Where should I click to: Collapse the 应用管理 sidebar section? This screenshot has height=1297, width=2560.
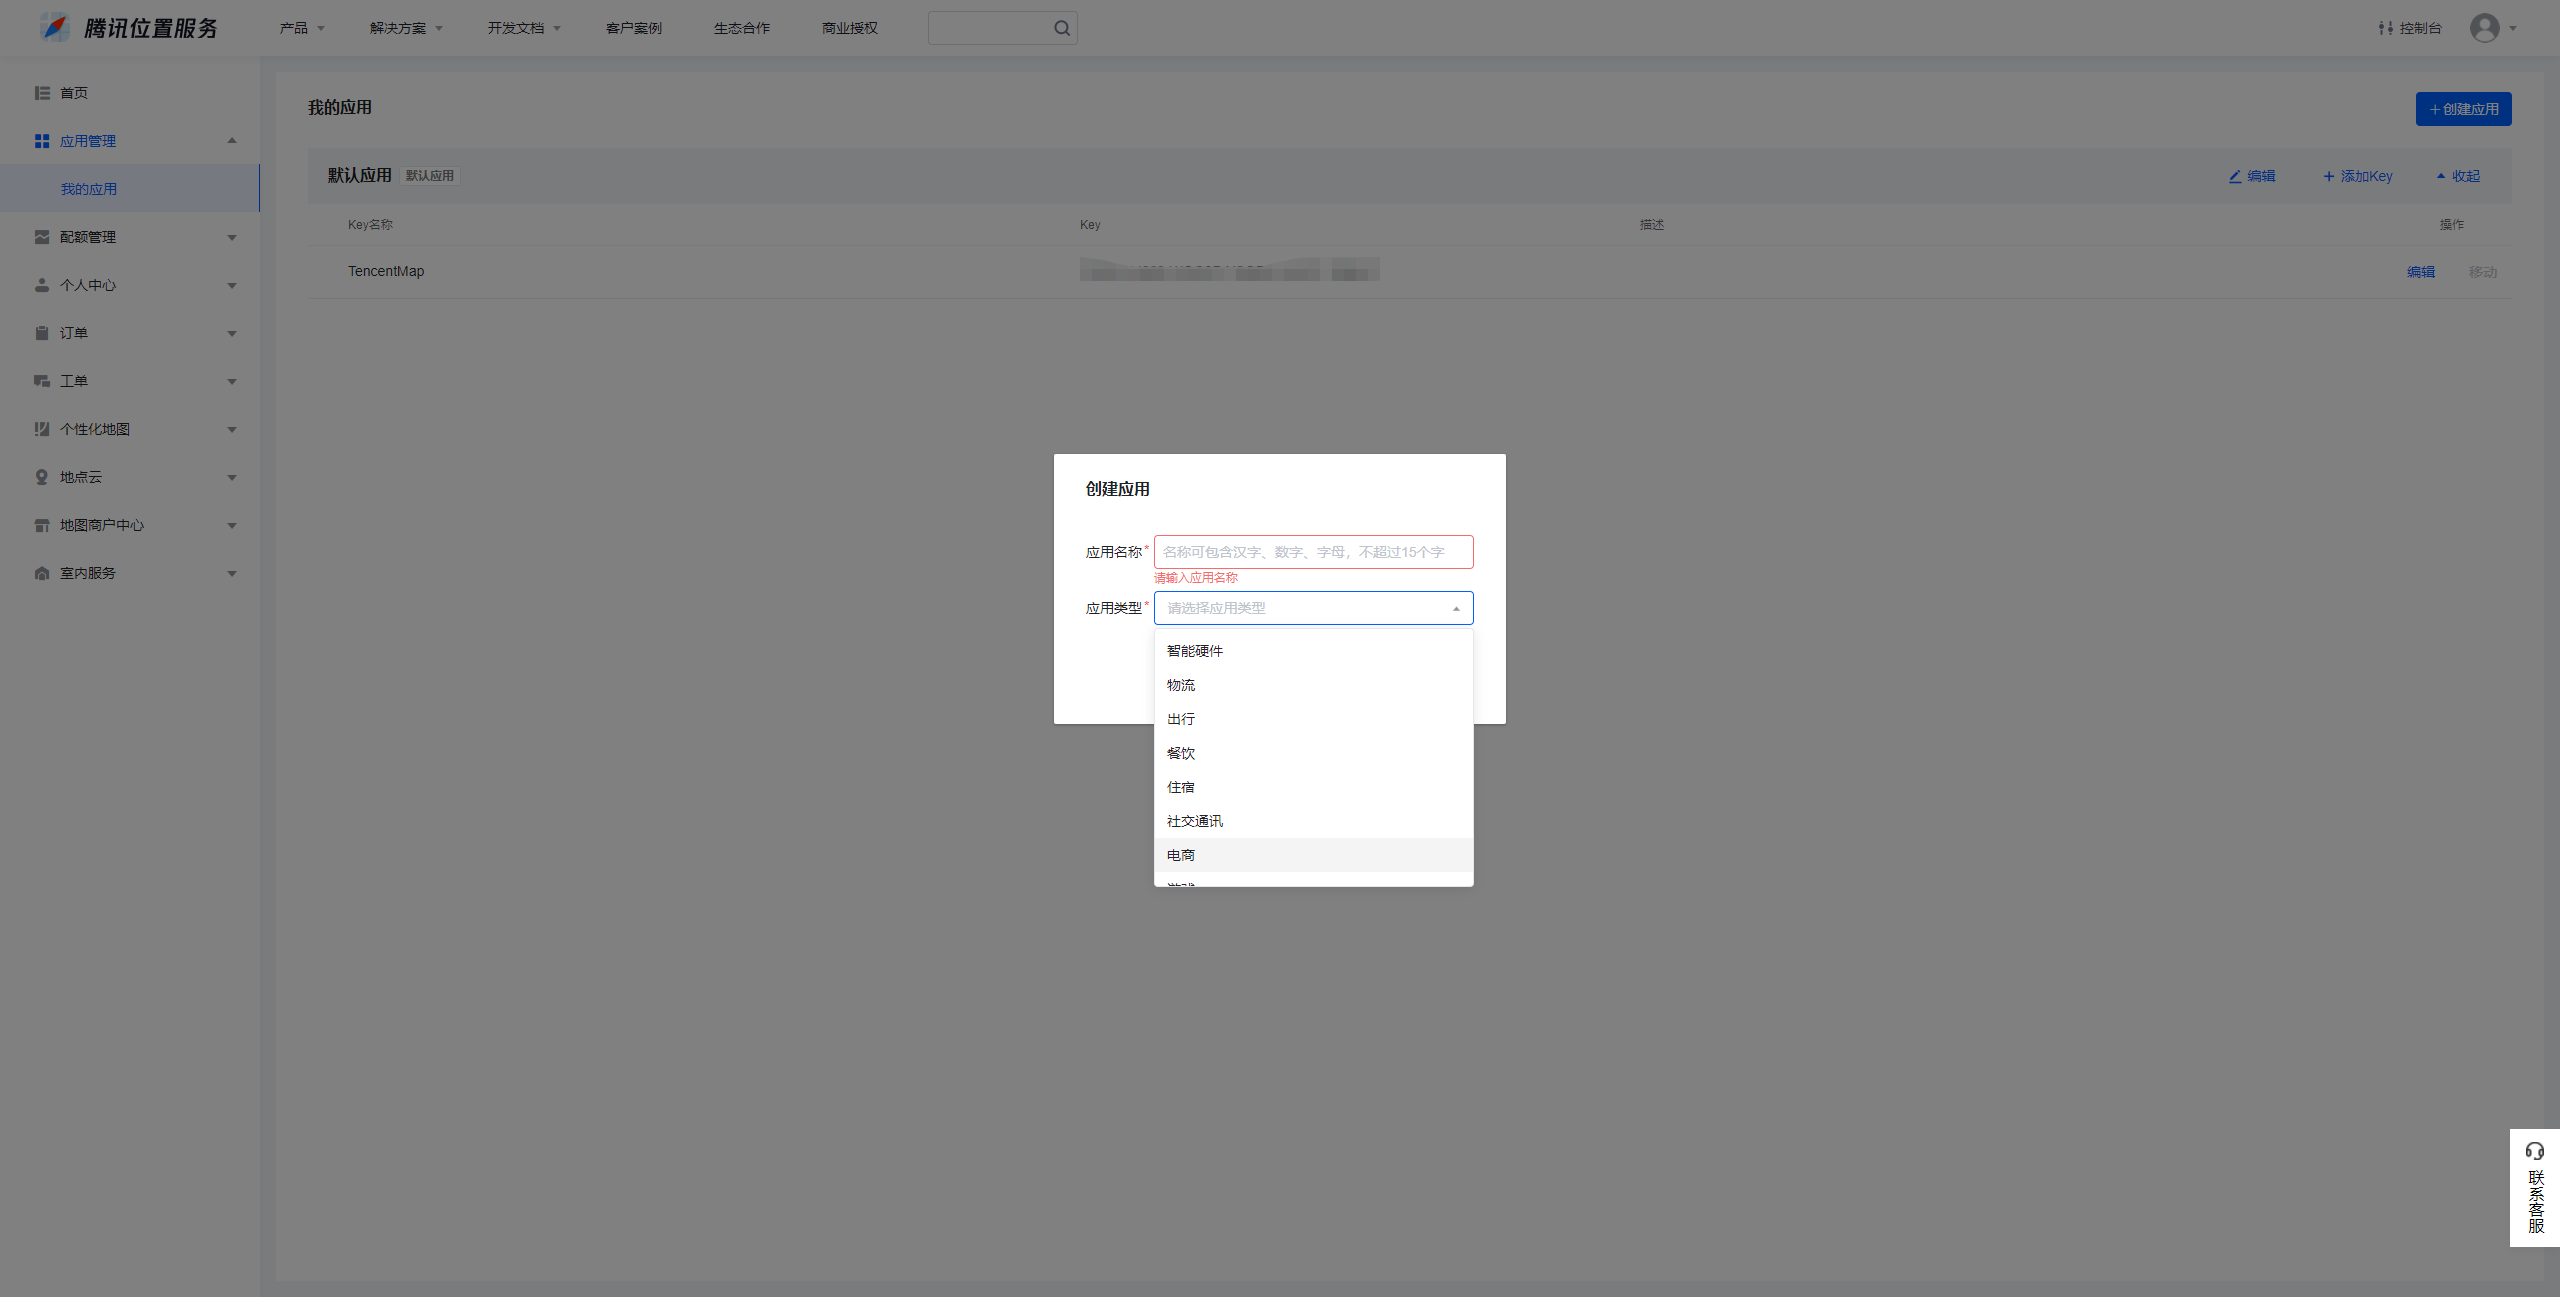tap(232, 141)
